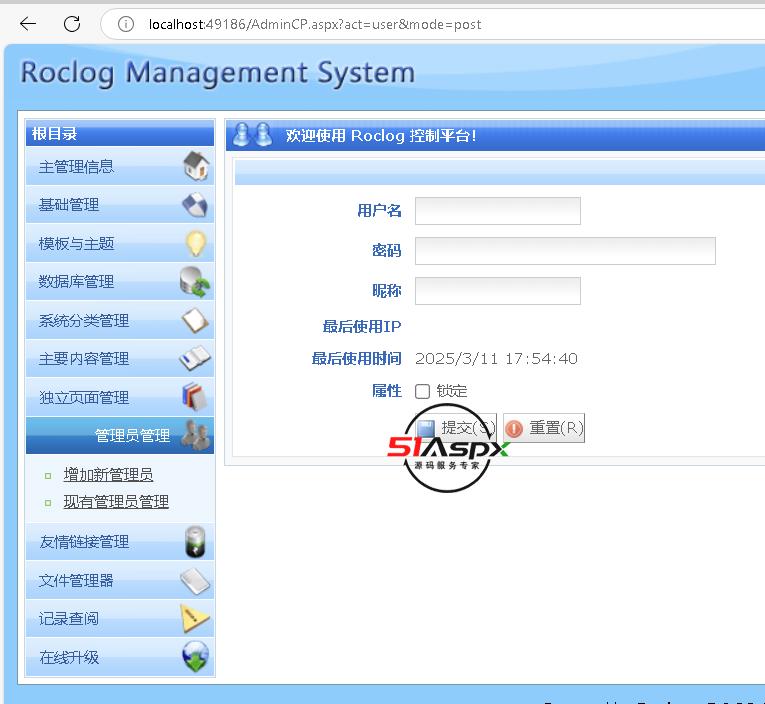
Task: Expand the 文件管理器 section
Action: click(x=120, y=580)
